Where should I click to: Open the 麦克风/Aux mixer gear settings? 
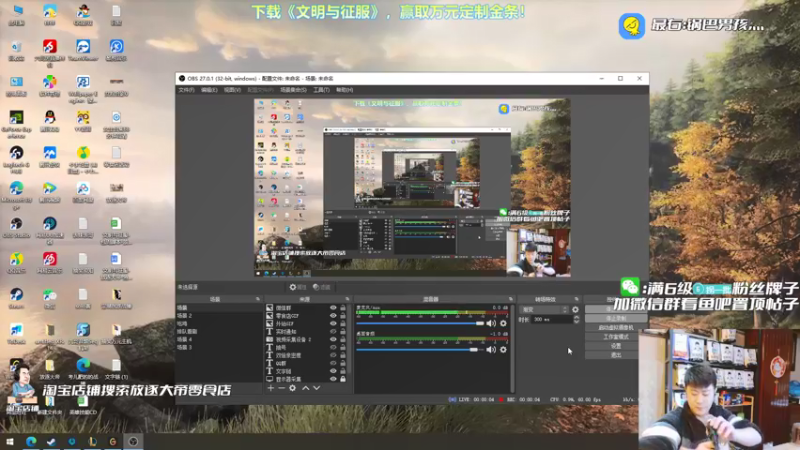(503, 323)
